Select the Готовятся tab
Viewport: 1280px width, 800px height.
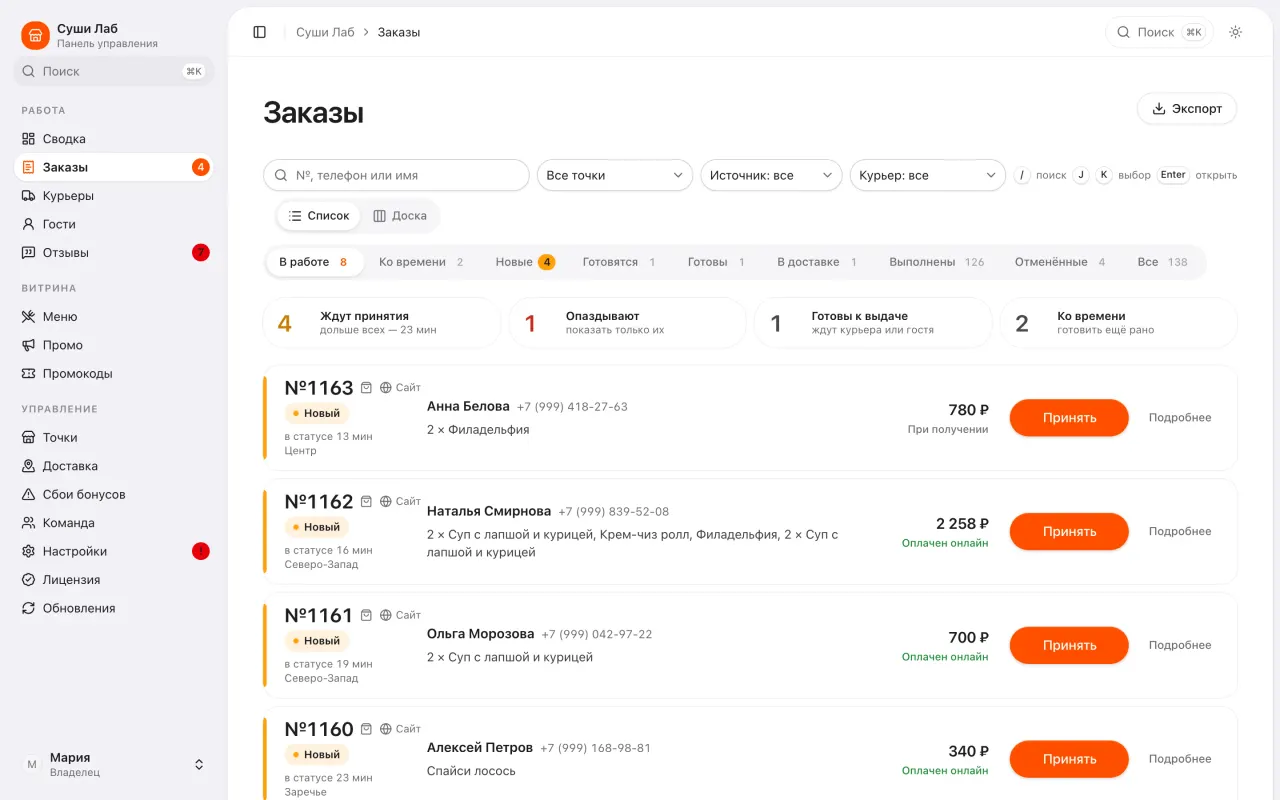pyautogui.click(x=619, y=262)
